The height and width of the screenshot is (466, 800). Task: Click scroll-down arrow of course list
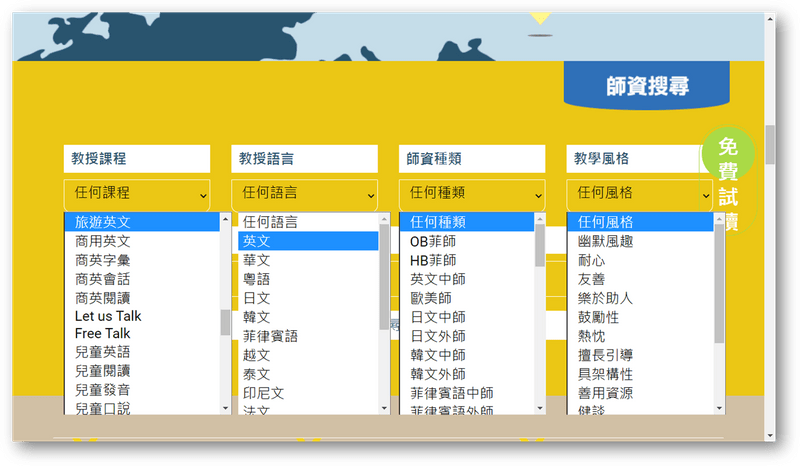(225, 408)
